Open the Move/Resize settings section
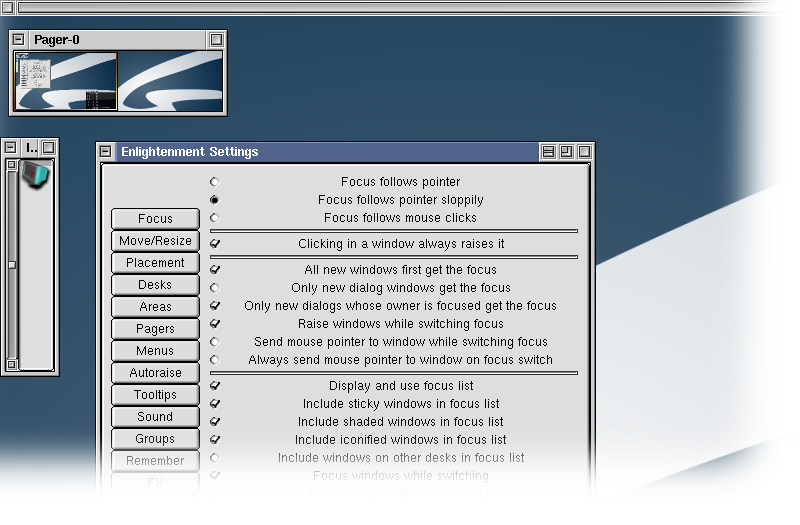This screenshot has width=800, height=525. (x=155, y=240)
